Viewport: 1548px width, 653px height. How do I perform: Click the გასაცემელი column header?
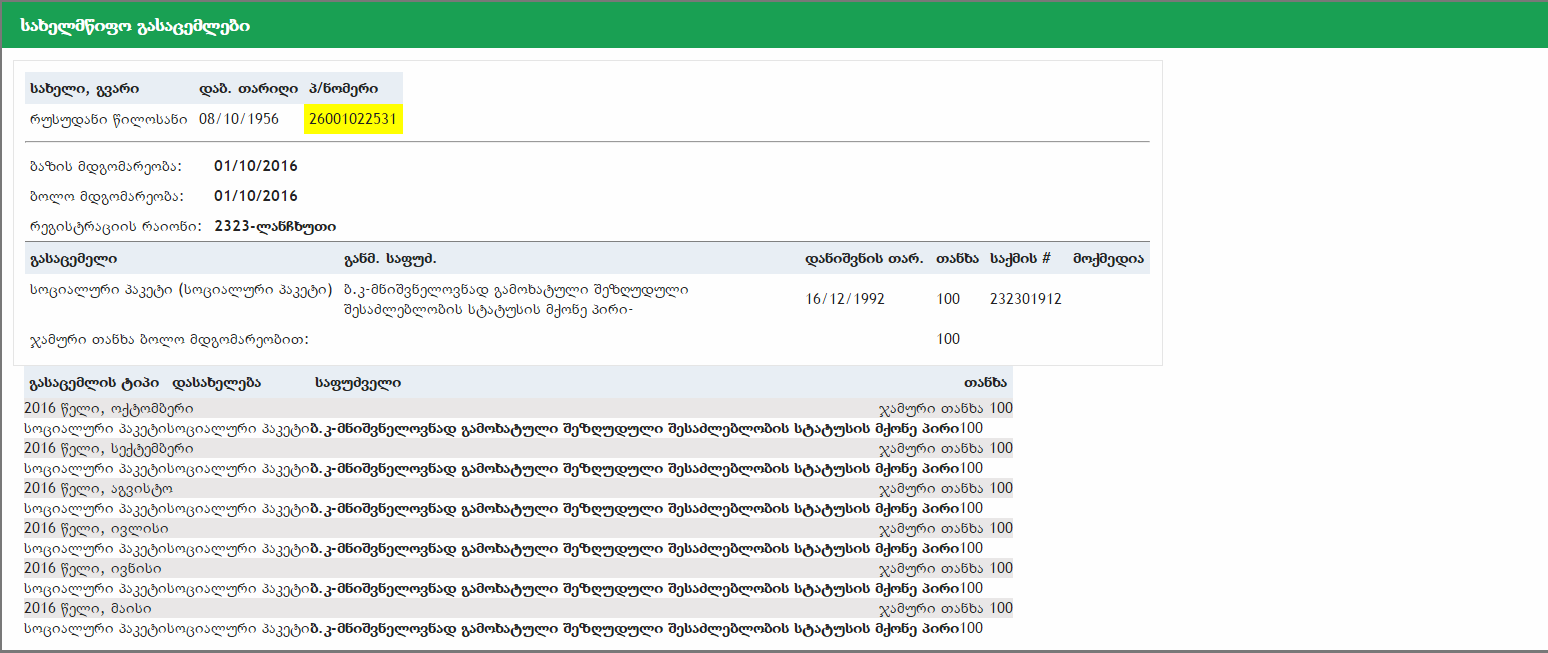74,258
